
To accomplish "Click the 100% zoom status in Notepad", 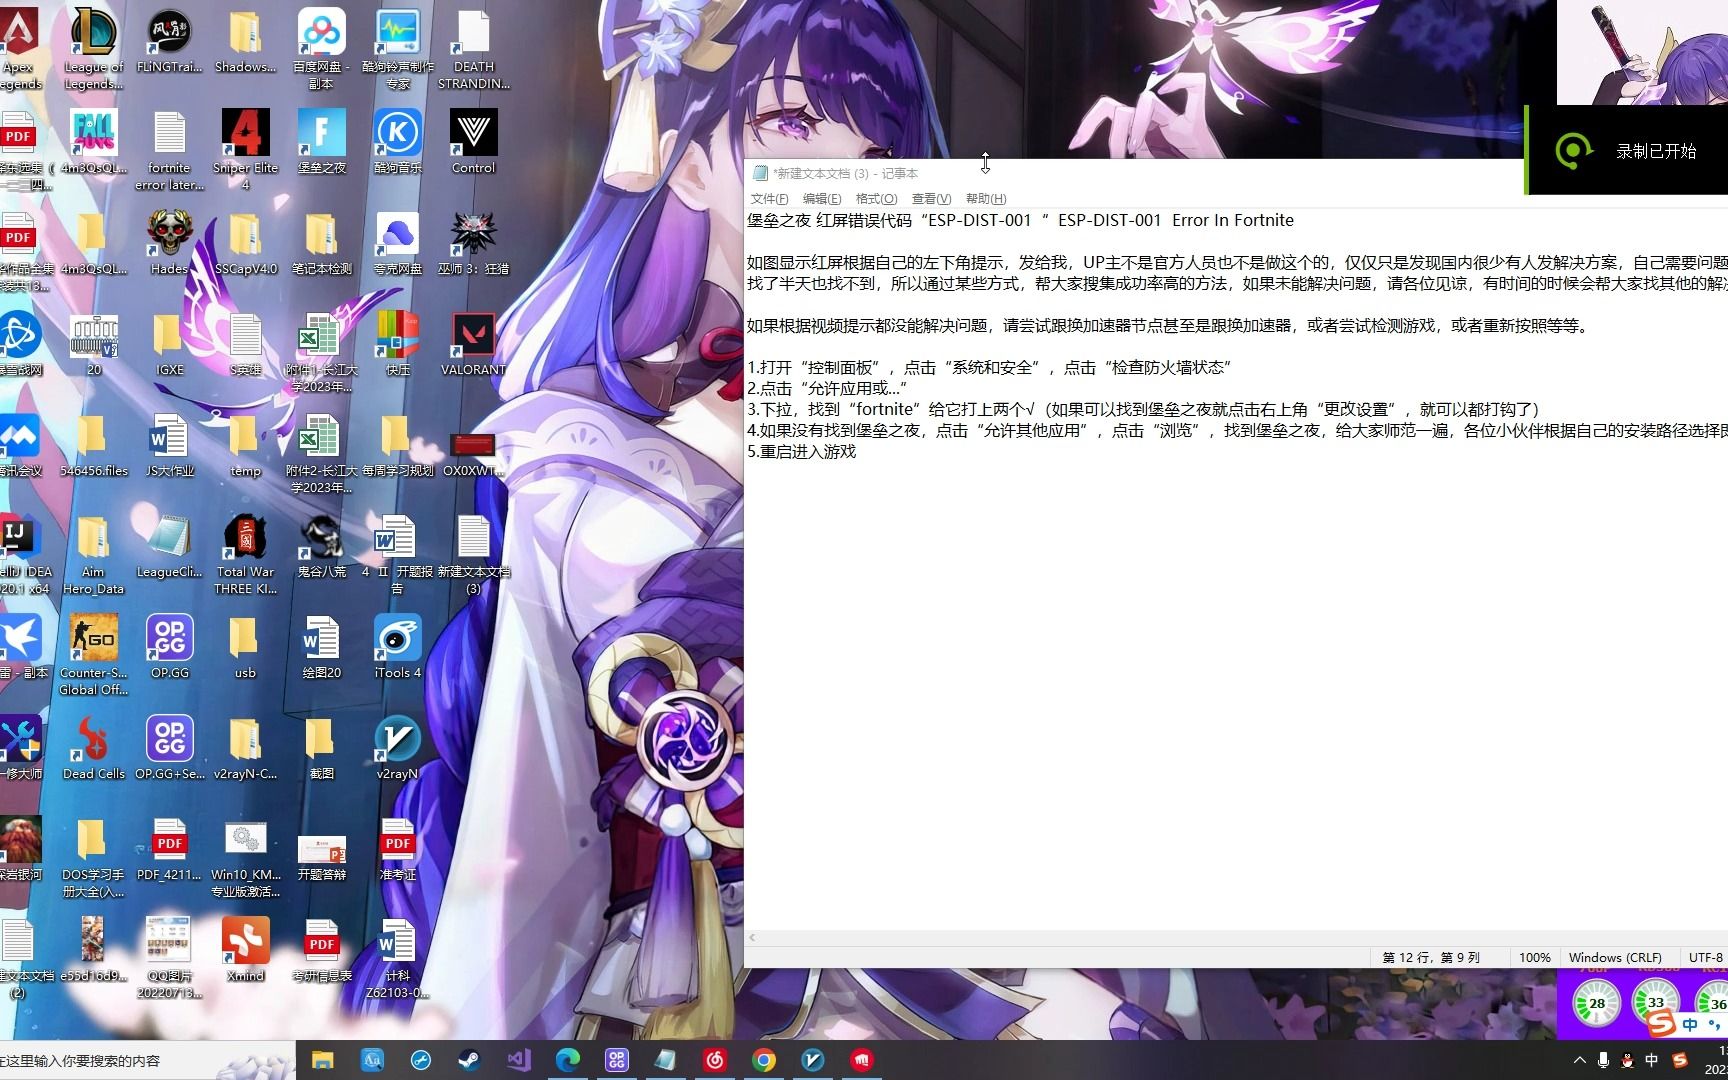I will (1534, 957).
